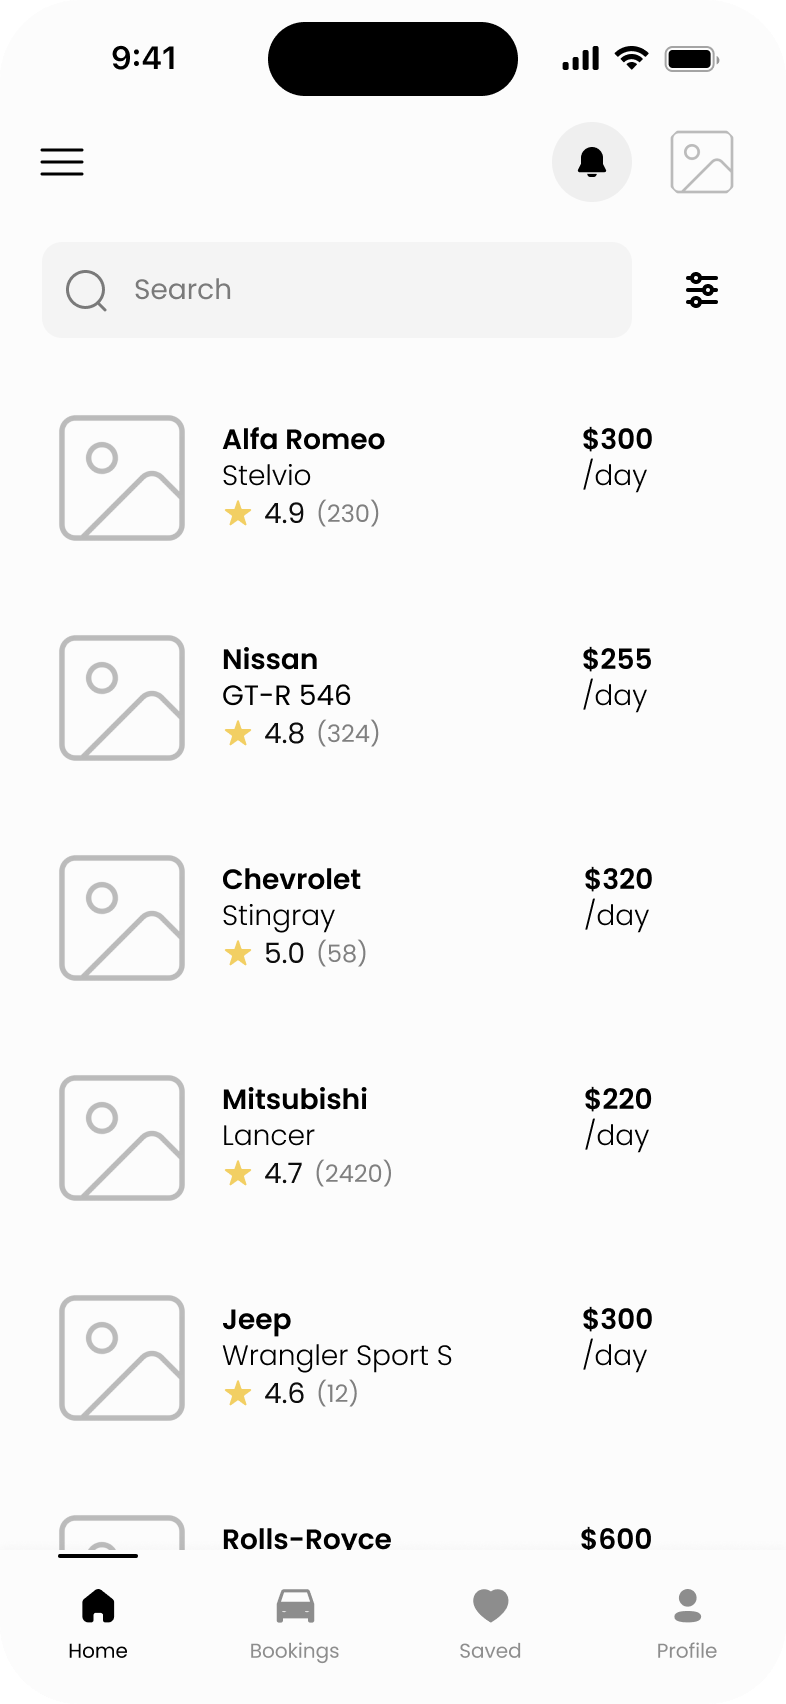Image resolution: width=786 pixels, height=1704 pixels.
Task: Tap the $255 /day Nissan price
Action: point(616,677)
